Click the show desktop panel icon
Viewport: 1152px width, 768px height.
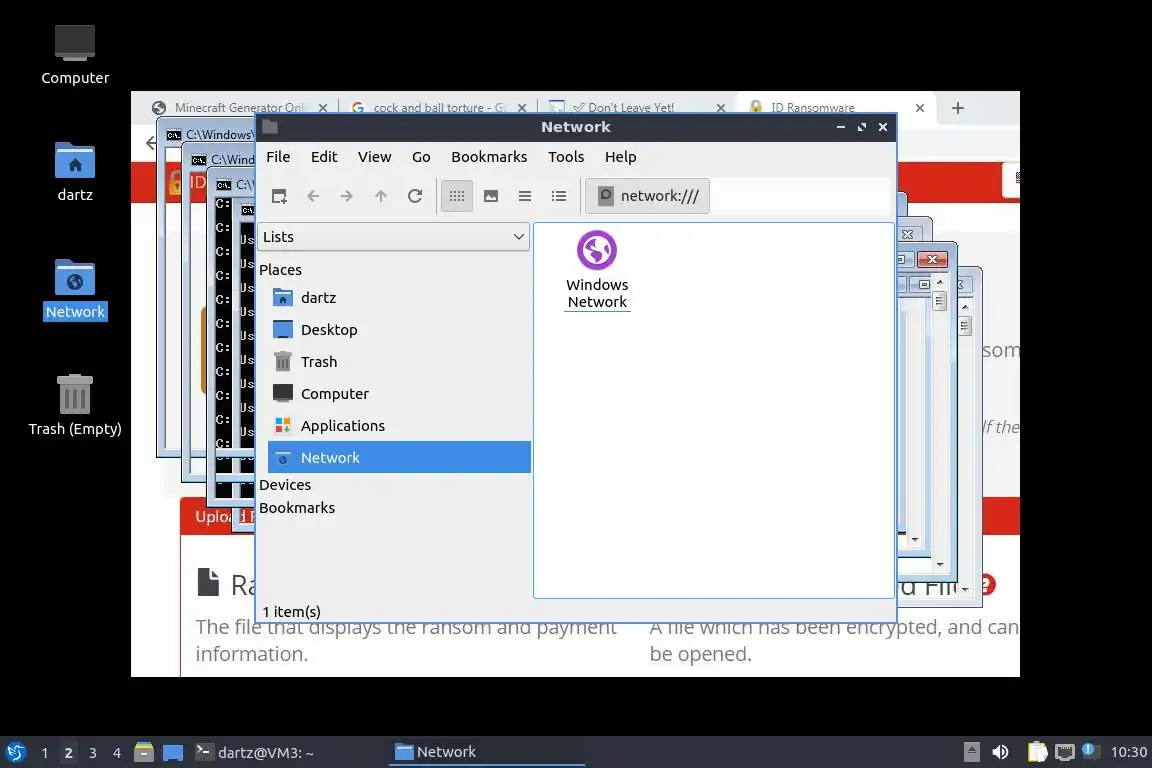pyautogui.click(x=173, y=752)
